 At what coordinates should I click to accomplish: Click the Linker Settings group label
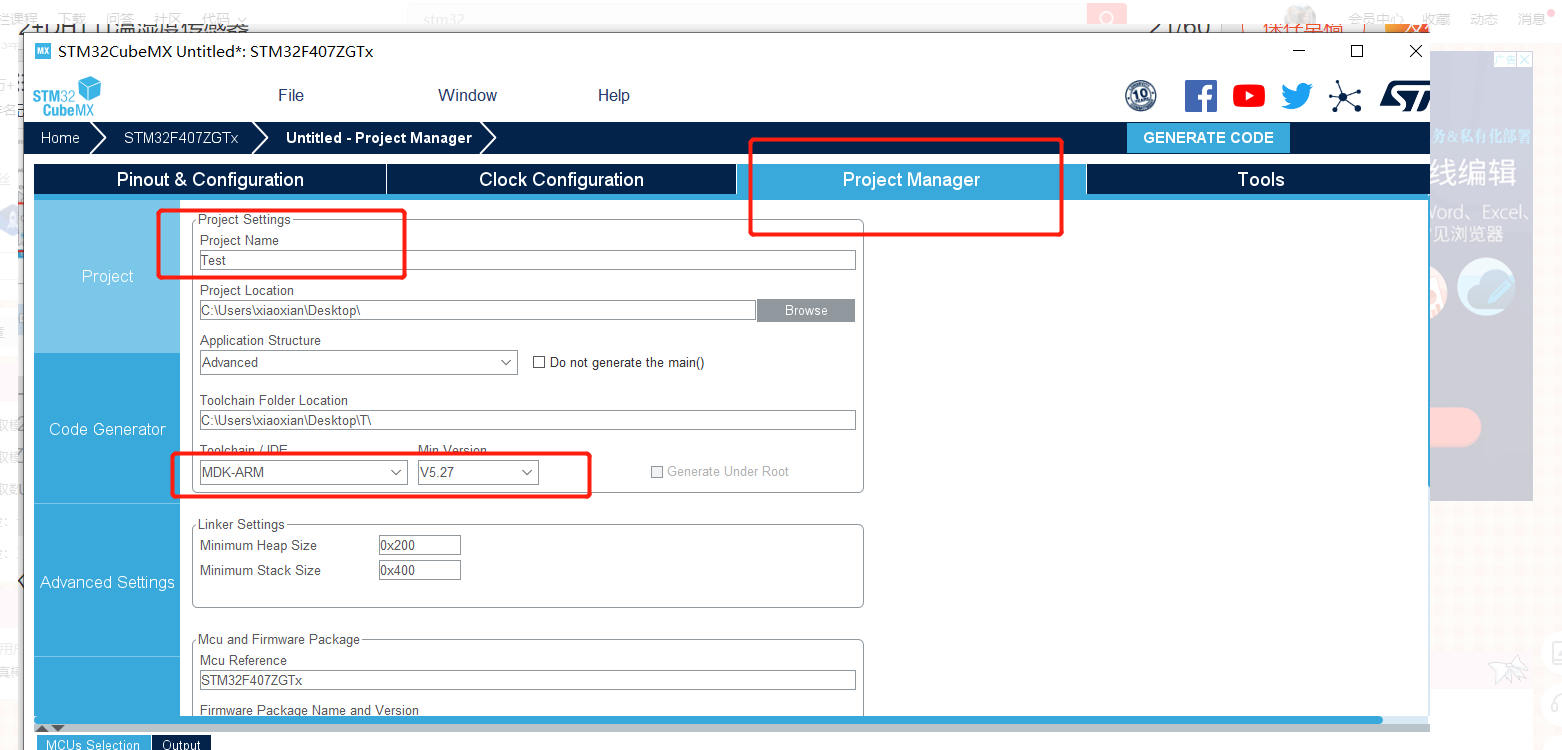(241, 524)
